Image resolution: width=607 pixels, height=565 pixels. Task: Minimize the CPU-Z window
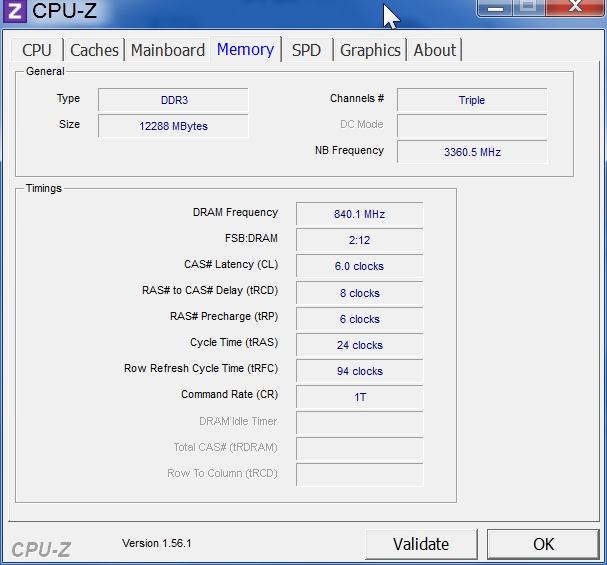[x=495, y=7]
